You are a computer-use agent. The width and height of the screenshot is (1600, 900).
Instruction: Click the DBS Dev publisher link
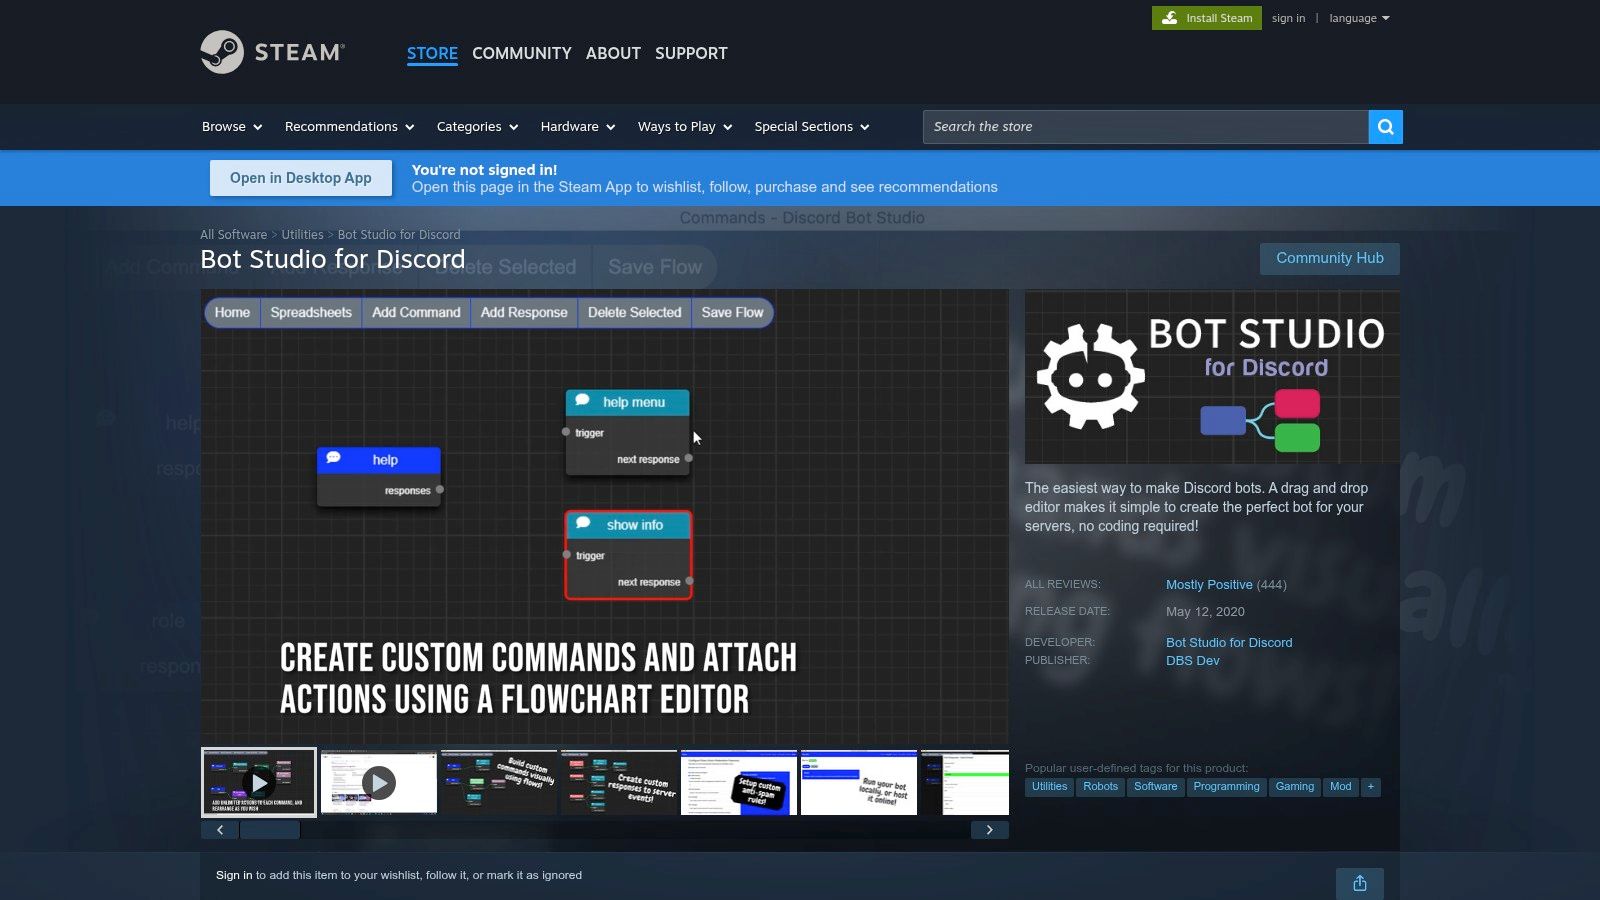coord(1193,661)
